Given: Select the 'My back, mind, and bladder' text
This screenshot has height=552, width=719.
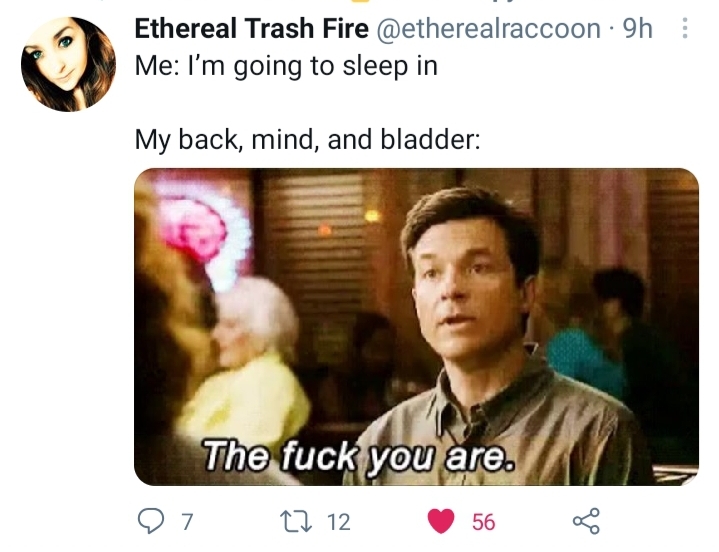Looking at the screenshot, I should [x=308, y=139].
